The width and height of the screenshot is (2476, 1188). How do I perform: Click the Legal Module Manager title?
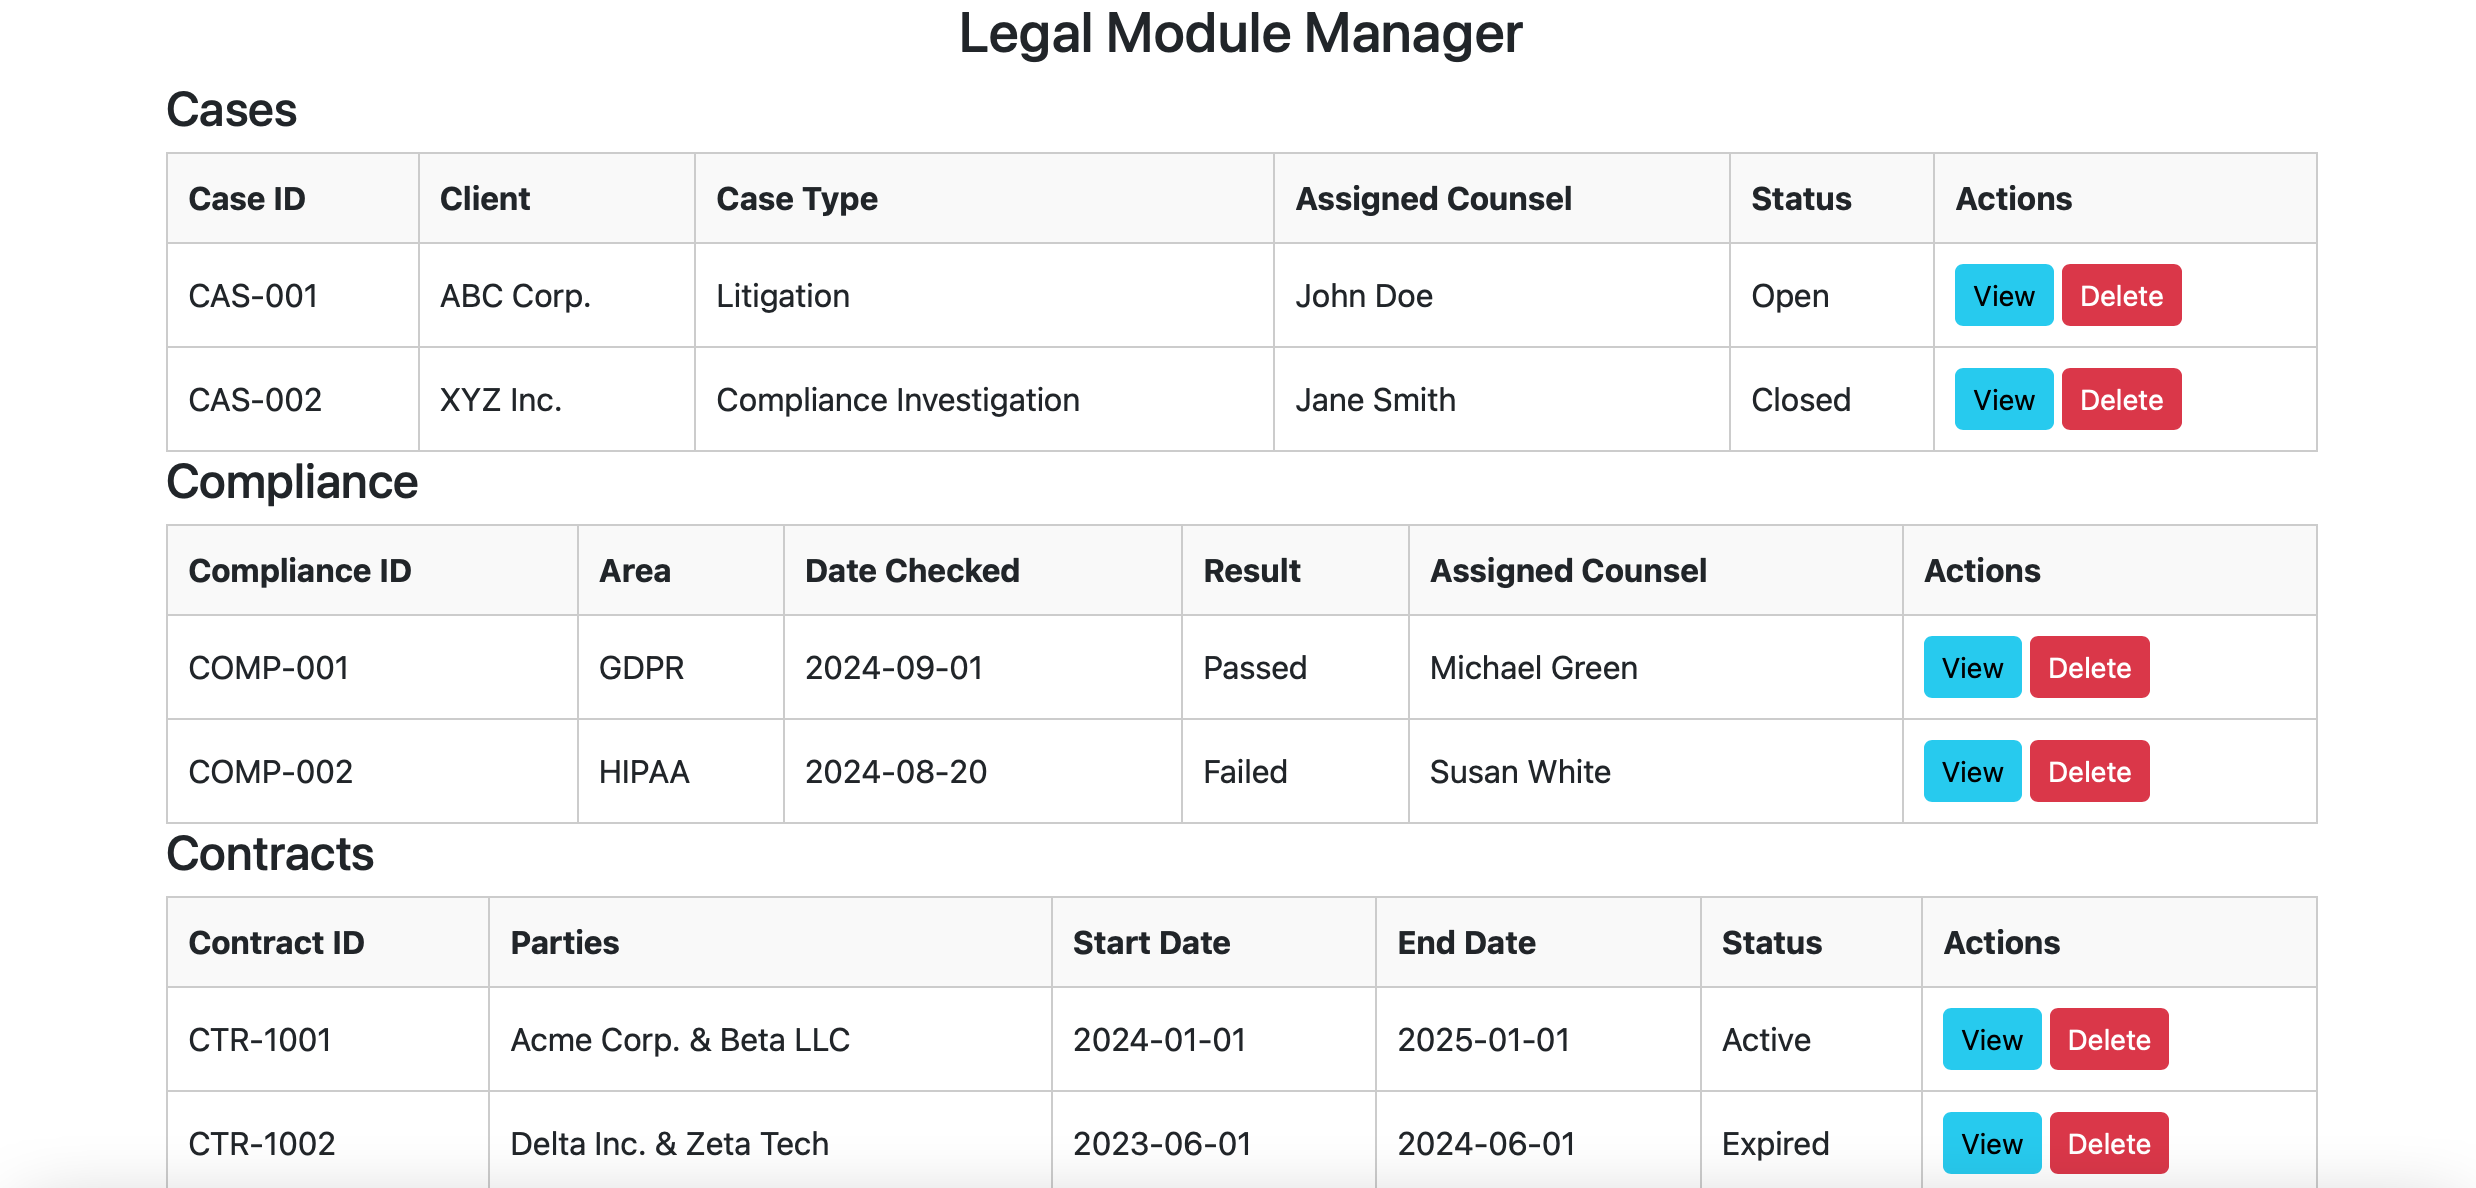(1240, 34)
